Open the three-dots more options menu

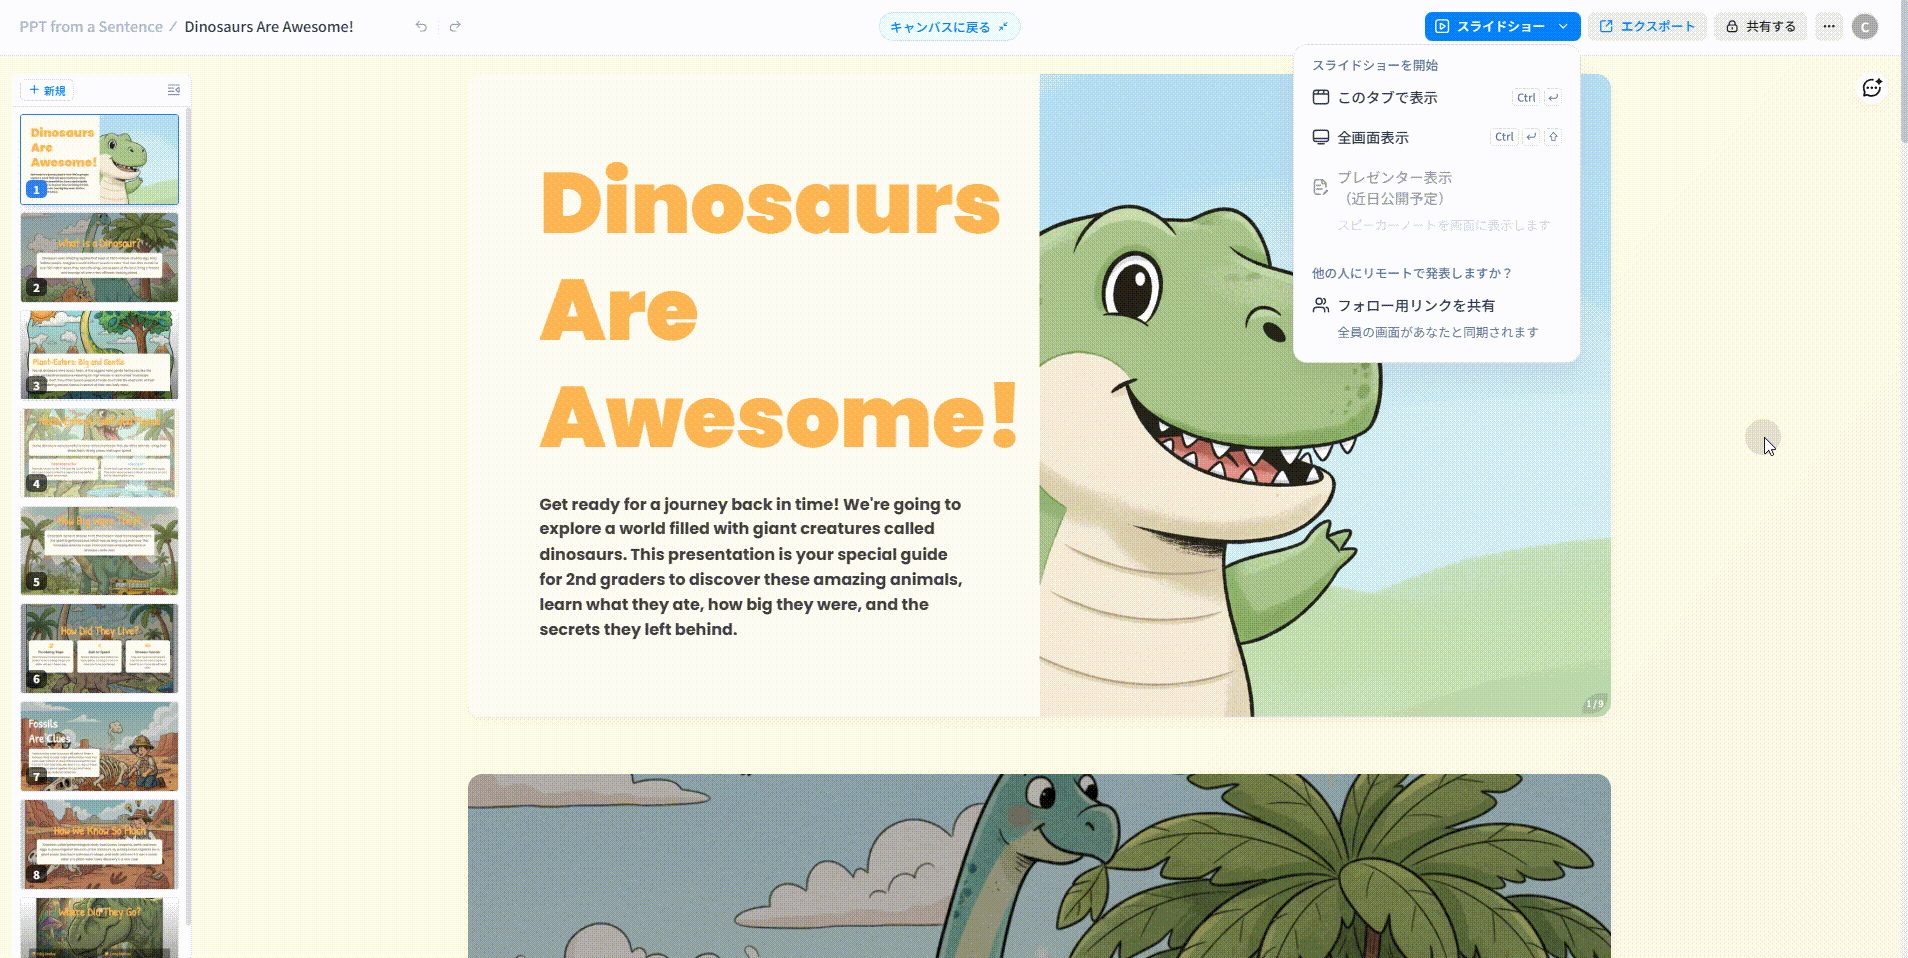(x=1829, y=27)
